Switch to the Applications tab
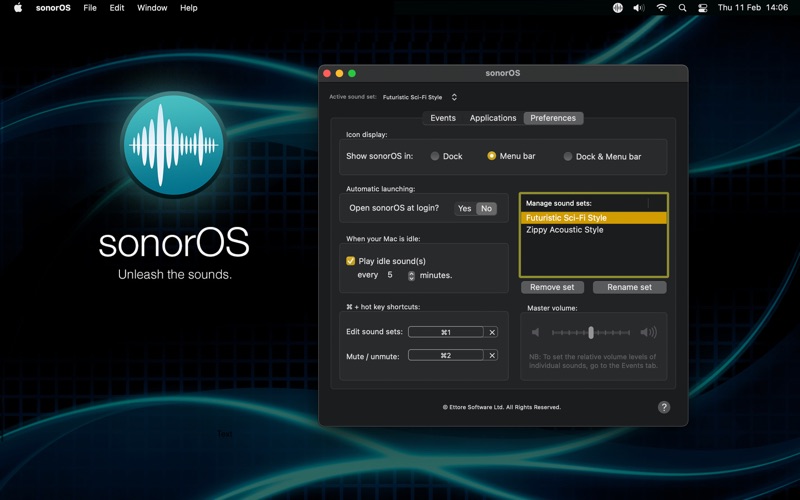The height and width of the screenshot is (500, 800). pyautogui.click(x=493, y=118)
